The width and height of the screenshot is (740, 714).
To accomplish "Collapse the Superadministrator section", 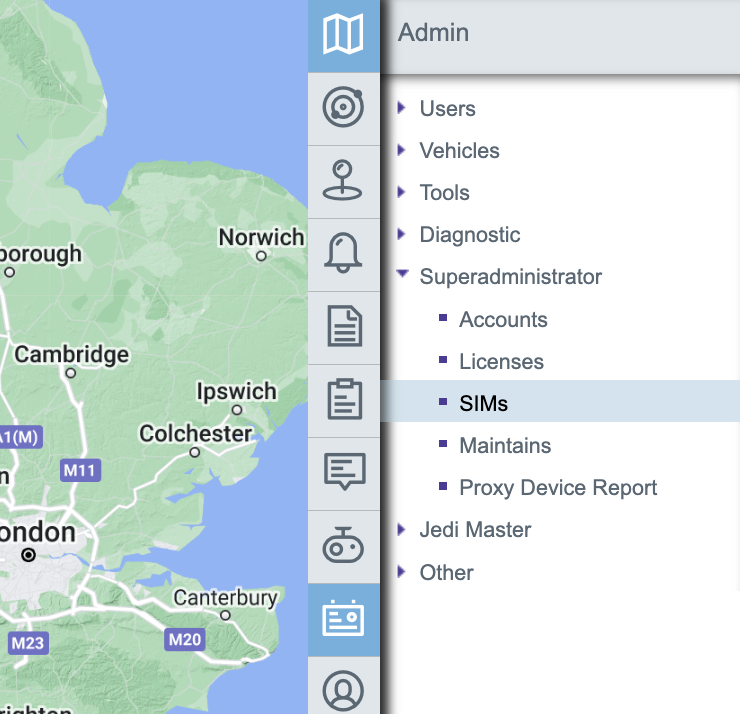I will tap(510, 277).
